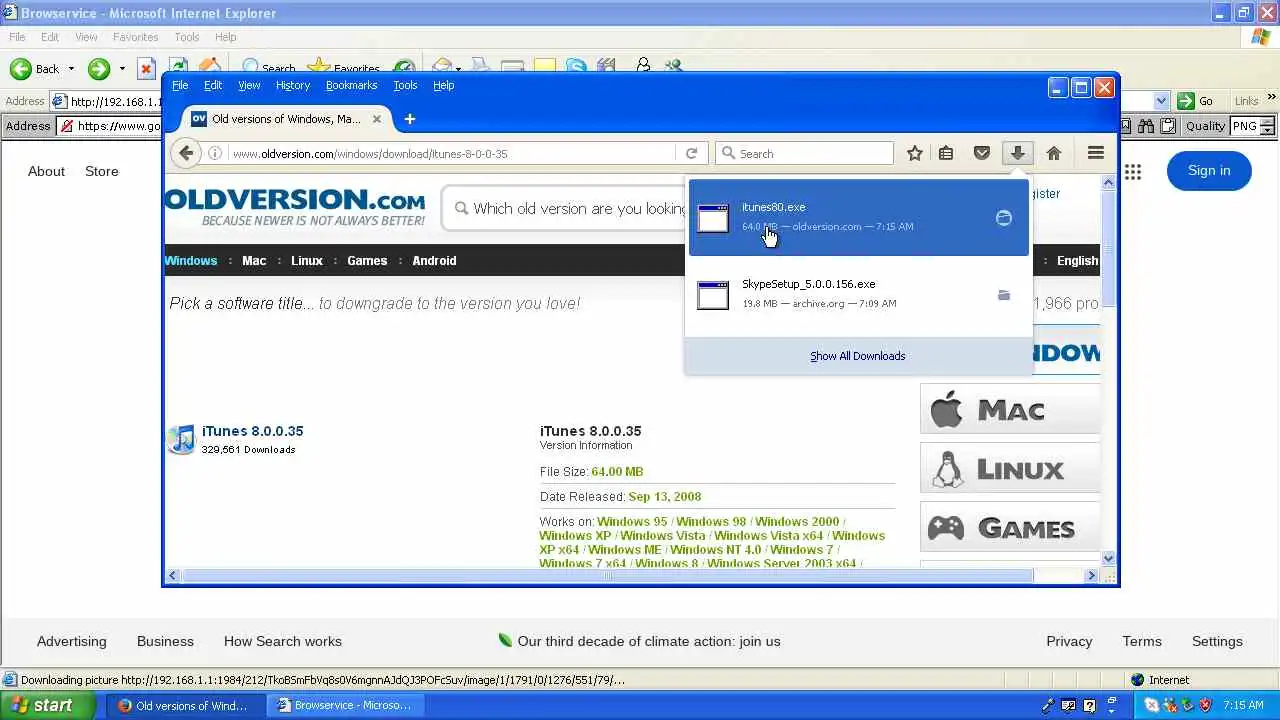Toggle the downloads arrow button
The image size is (1280, 720).
coord(1017,153)
